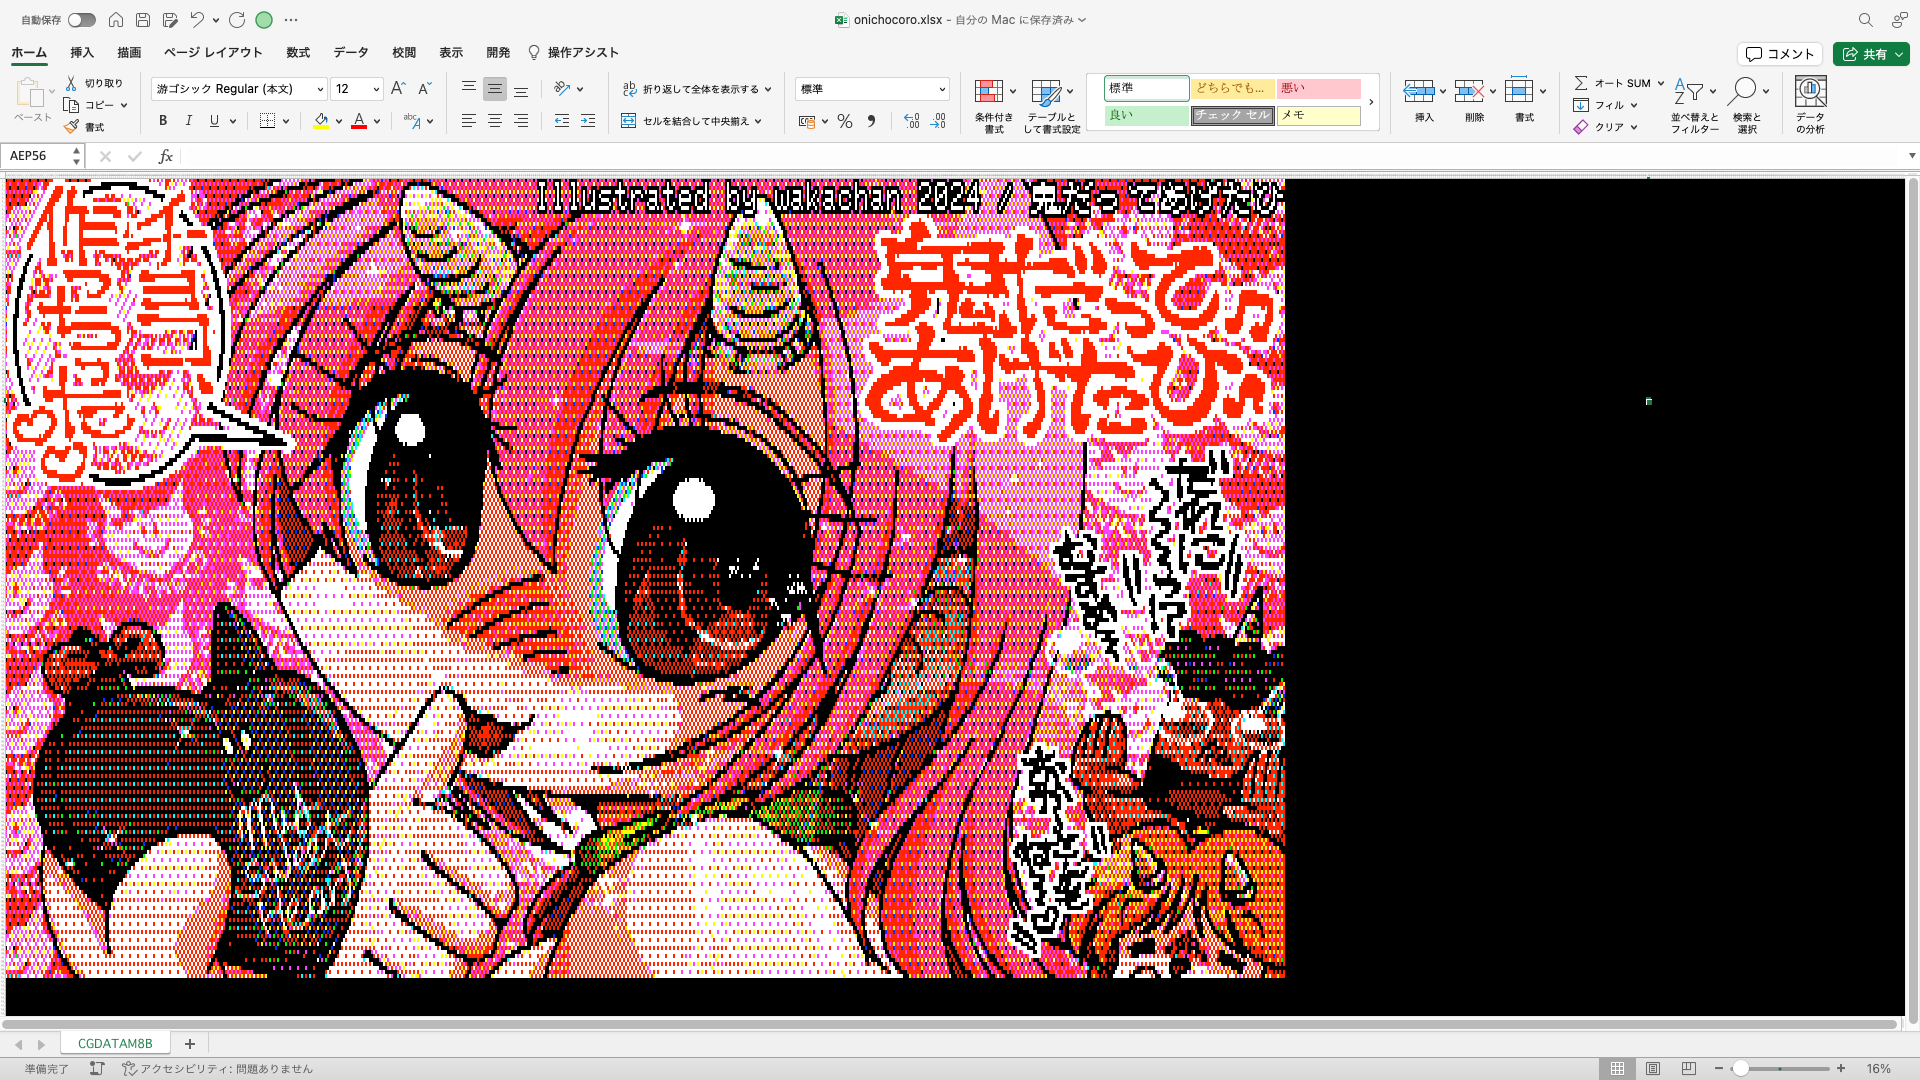Toggle Center horizontal alignment
1920x1080 pixels.
tap(494, 121)
